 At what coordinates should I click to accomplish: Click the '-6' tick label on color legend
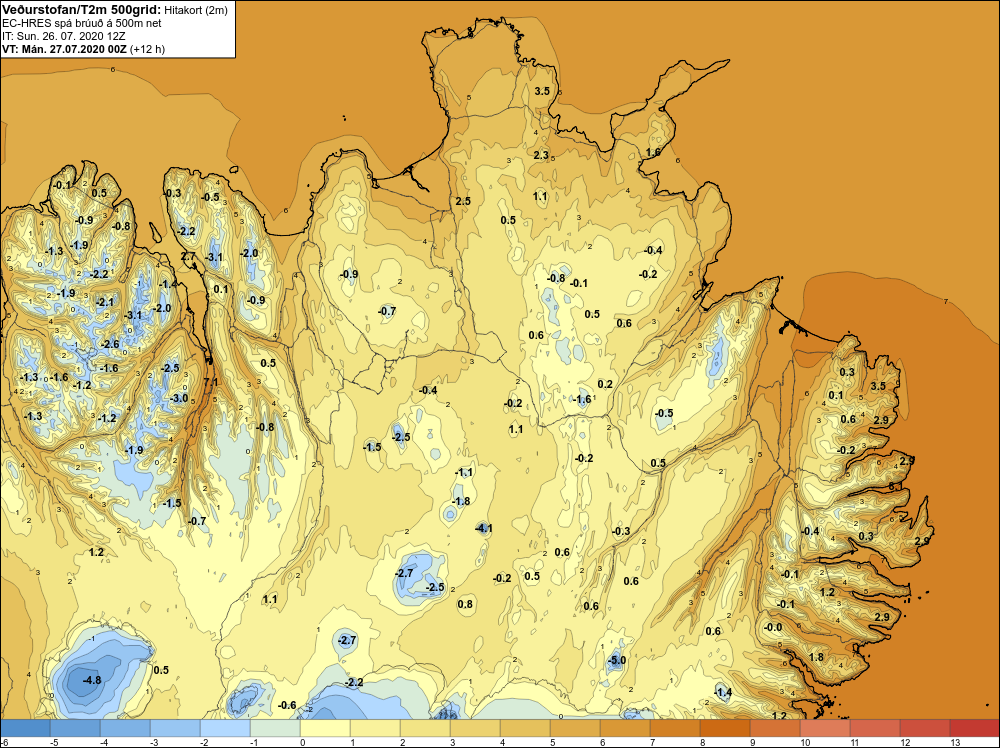(x=6, y=742)
